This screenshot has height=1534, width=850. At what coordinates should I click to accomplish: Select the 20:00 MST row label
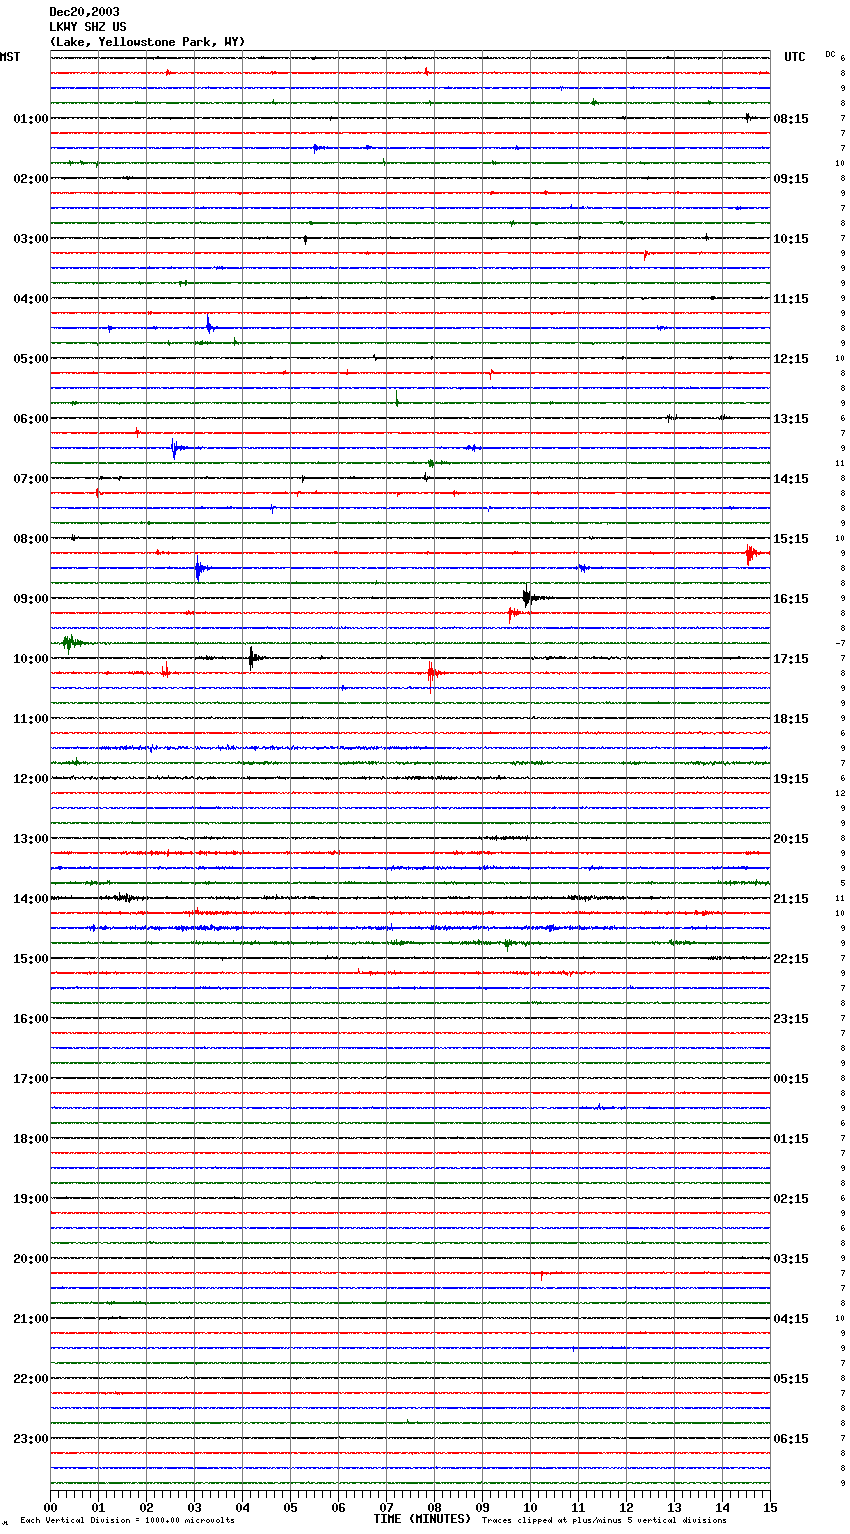coord(31,1259)
